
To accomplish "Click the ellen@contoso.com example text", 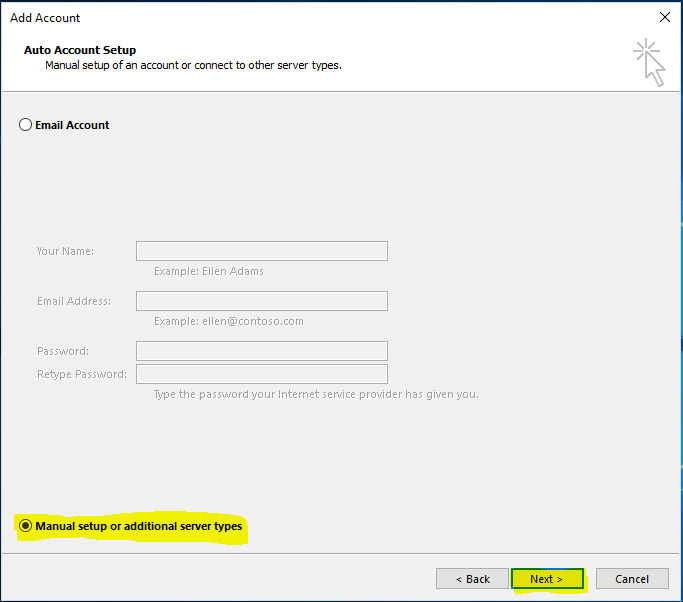I will coord(229,321).
